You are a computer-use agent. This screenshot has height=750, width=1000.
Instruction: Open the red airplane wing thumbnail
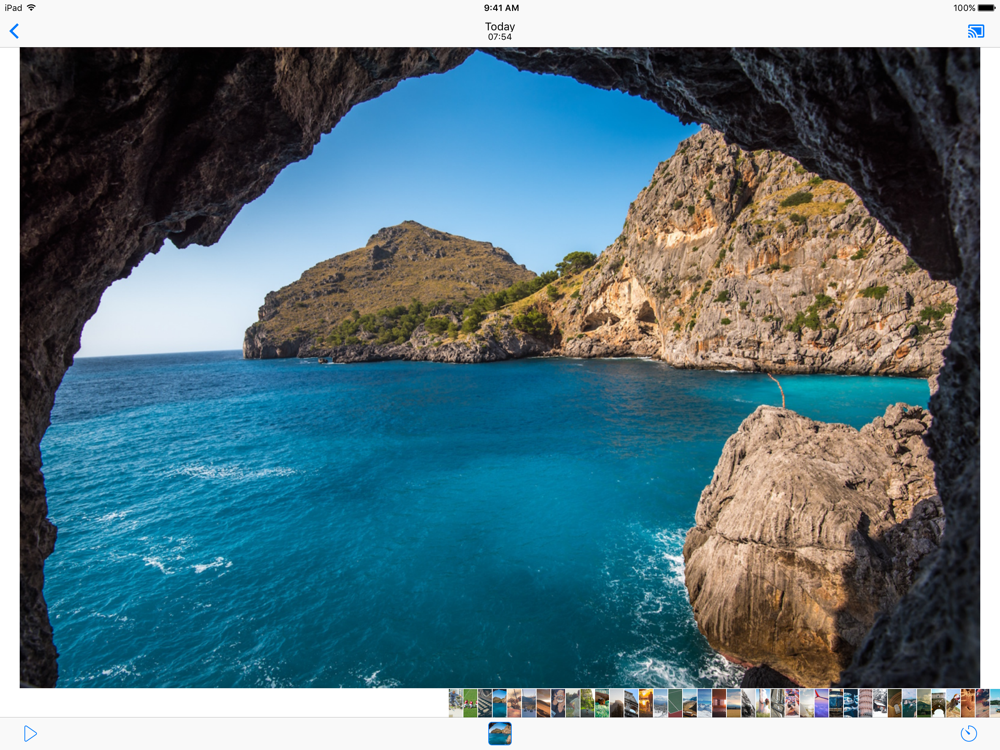pos(821,703)
